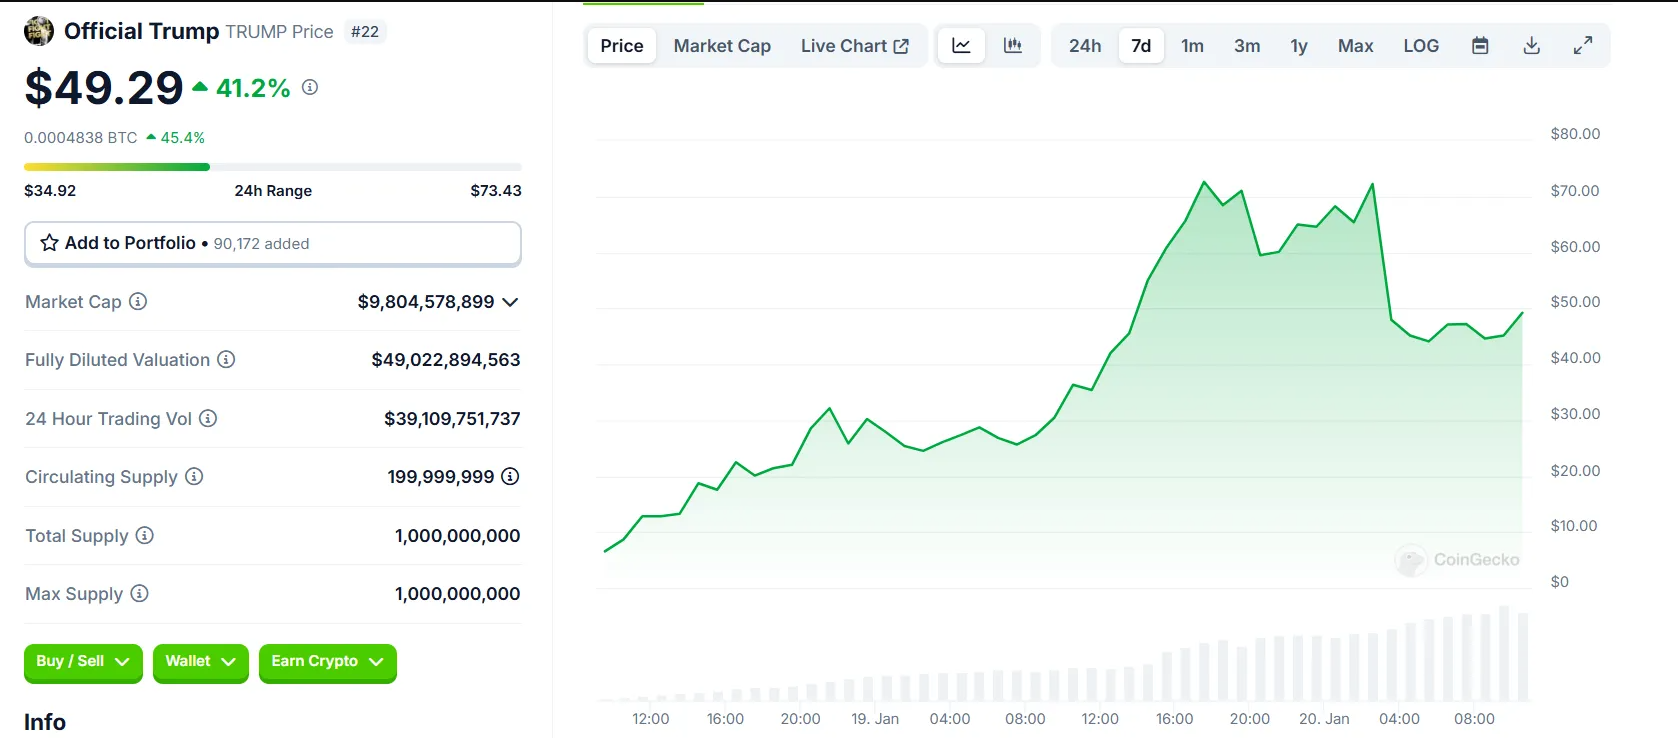Click the Max Supply 1,000,000,000 value
This screenshot has width=1678, height=738.
point(457,594)
